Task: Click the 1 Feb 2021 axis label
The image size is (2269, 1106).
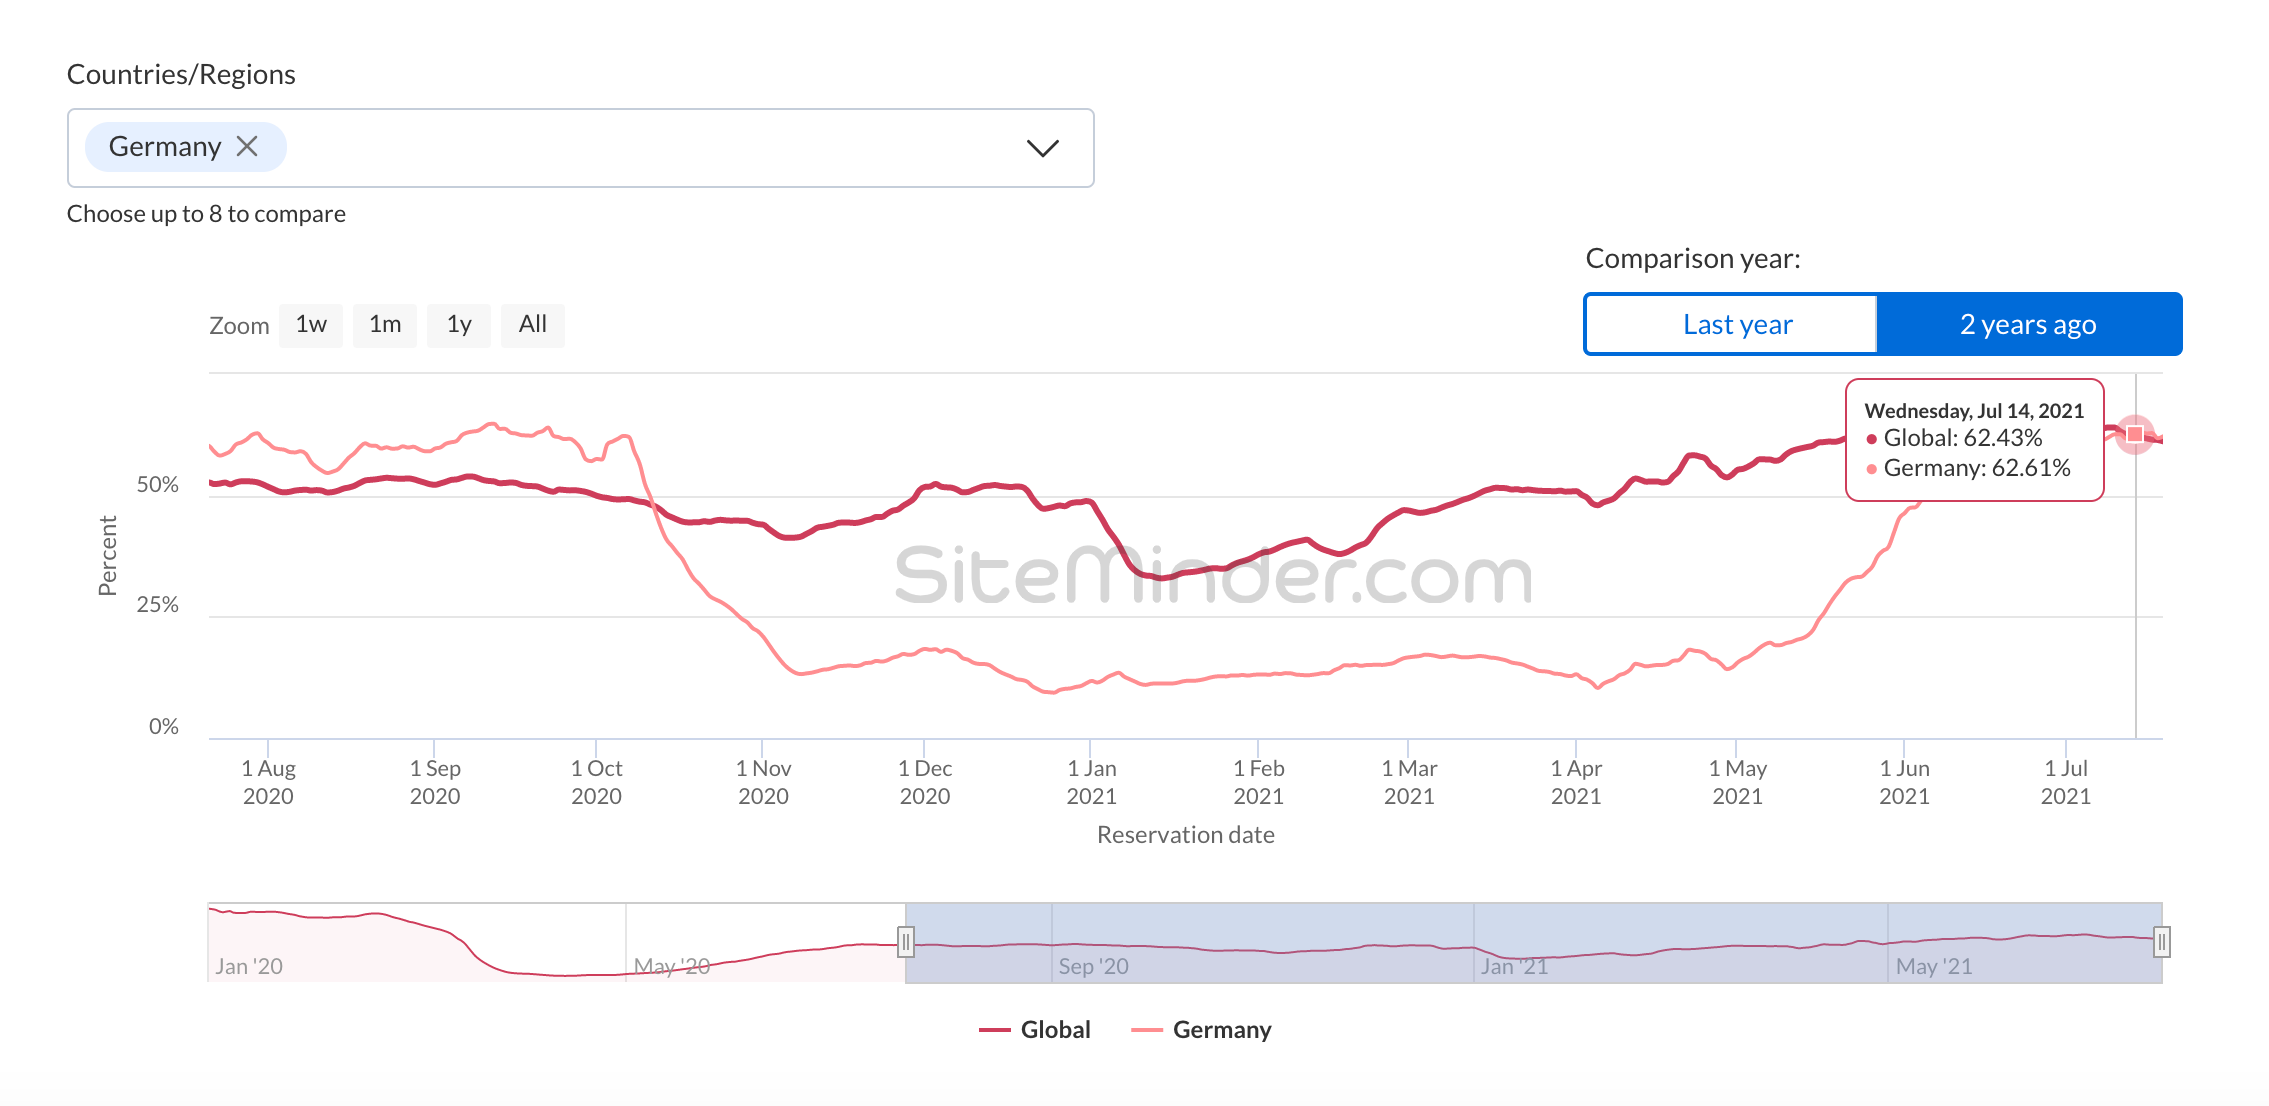Action: [x=1258, y=782]
